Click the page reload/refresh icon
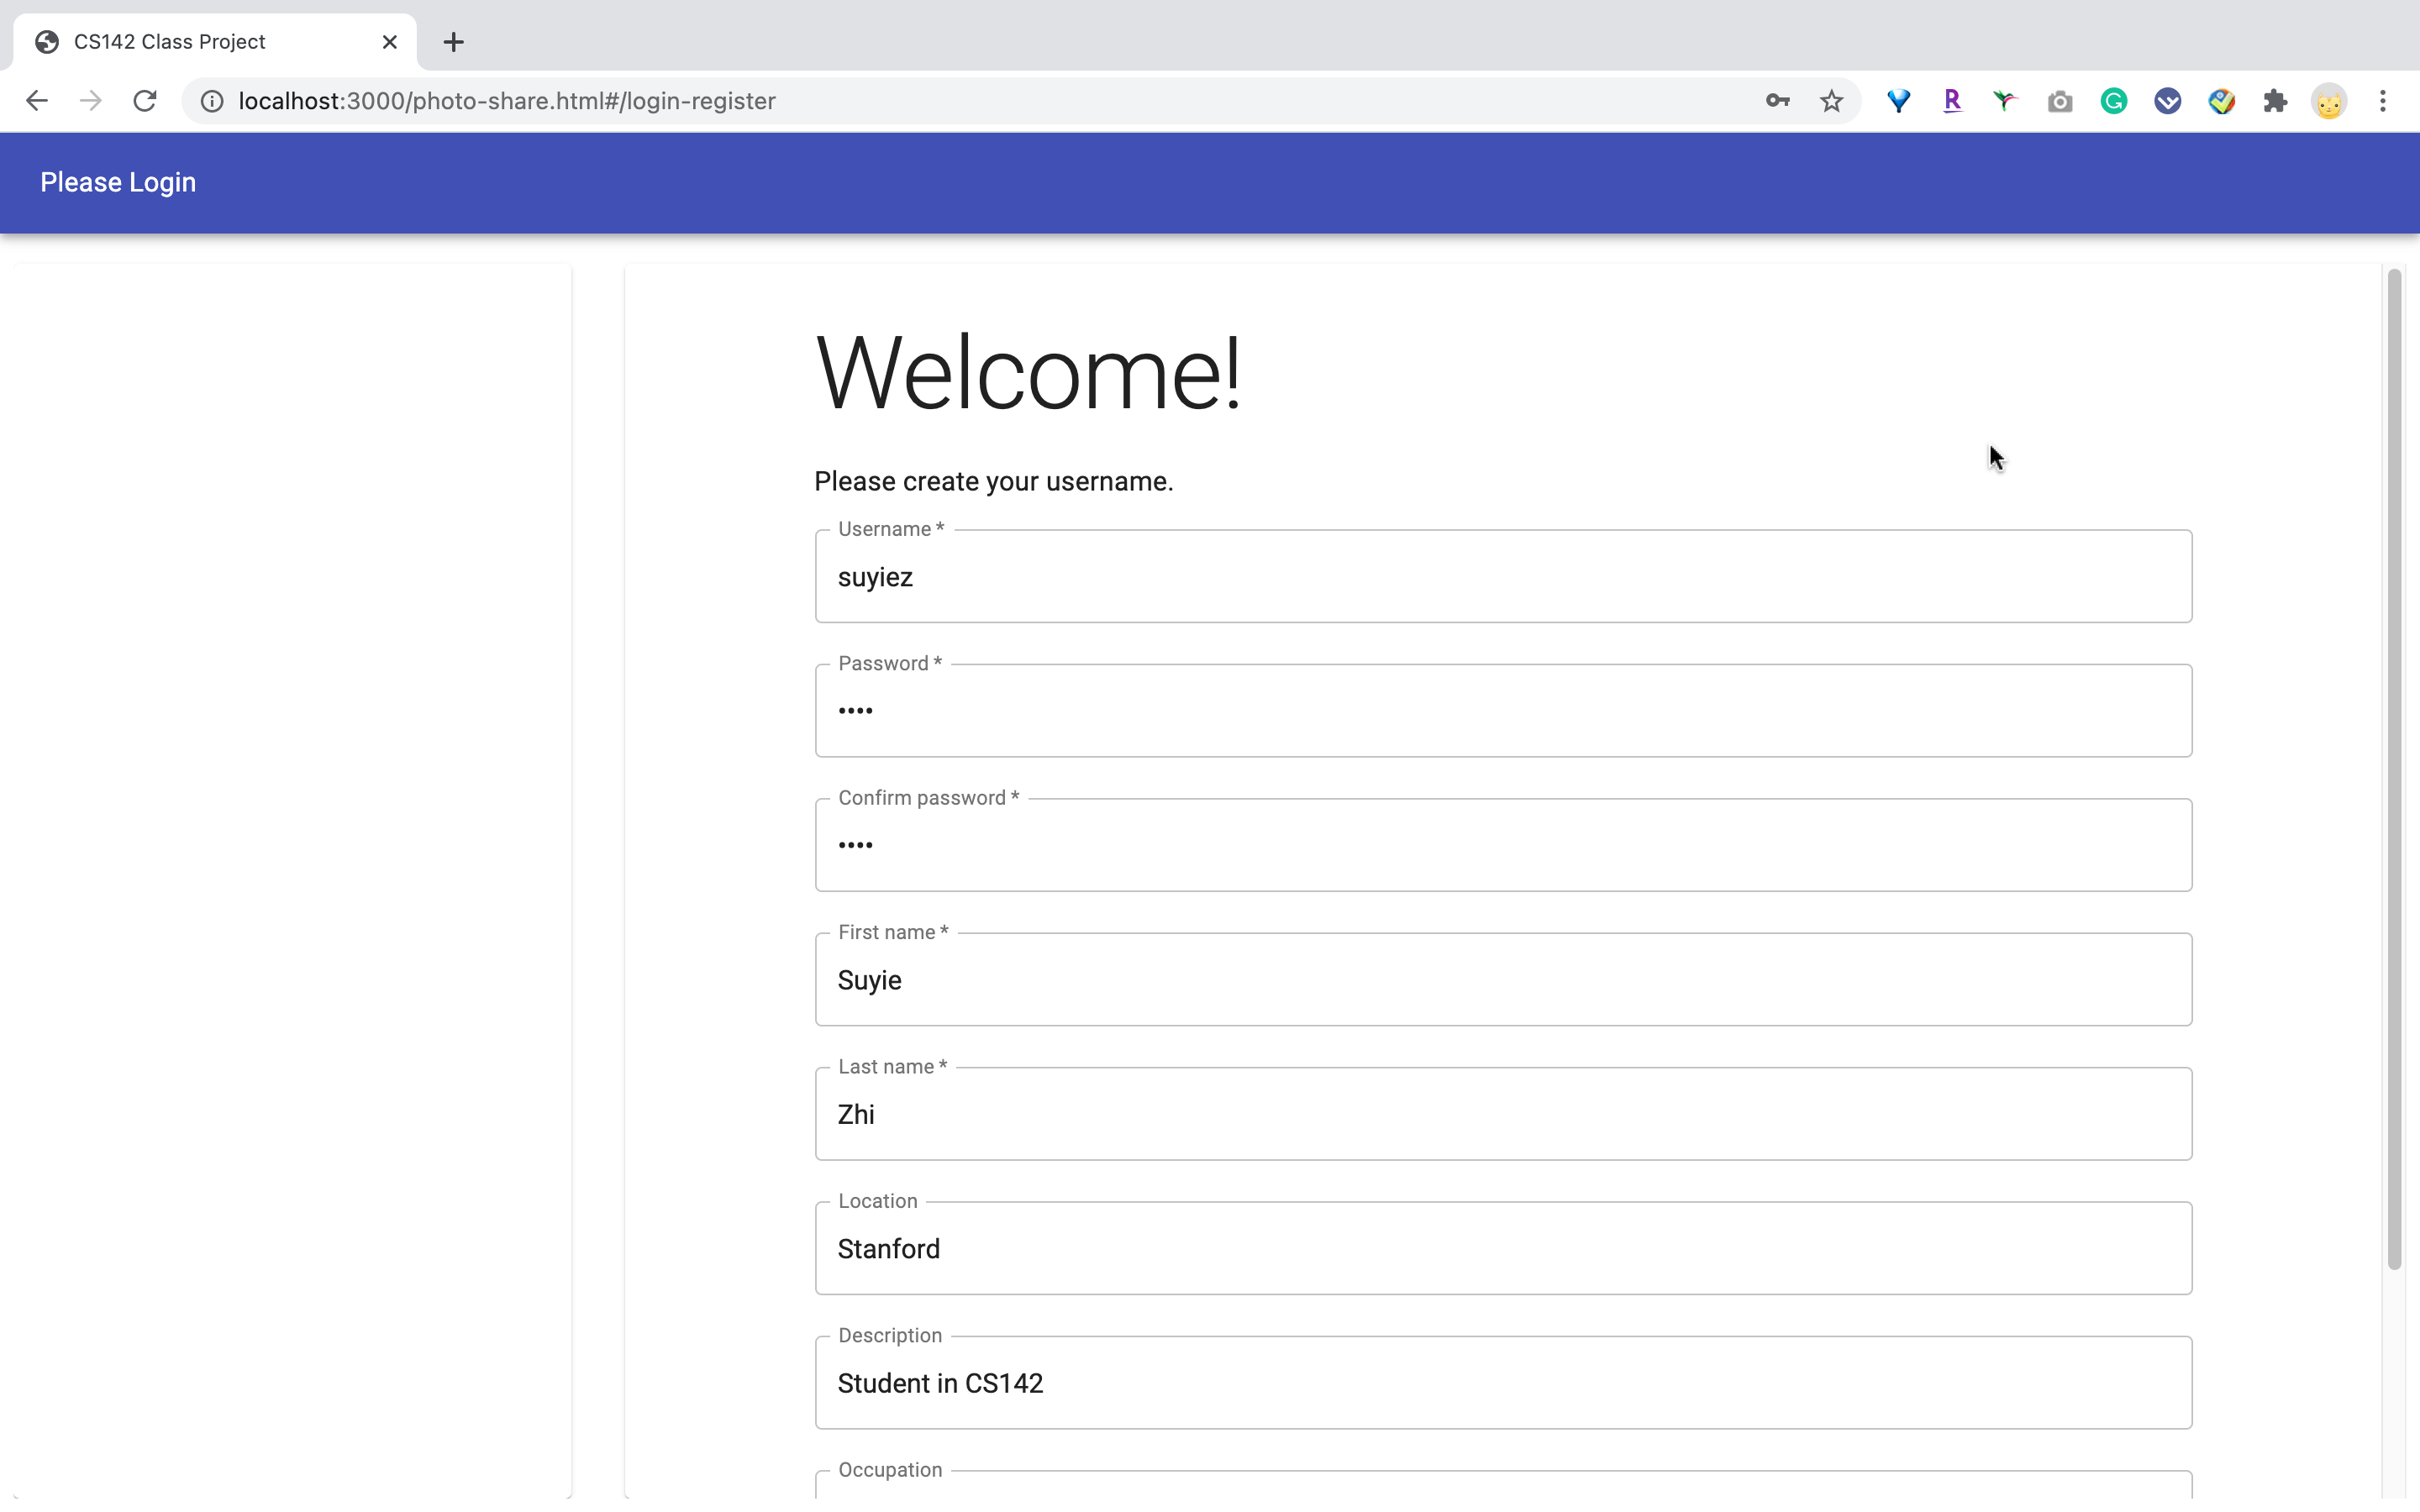Image resolution: width=2420 pixels, height=1512 pixels. [148, 101]
